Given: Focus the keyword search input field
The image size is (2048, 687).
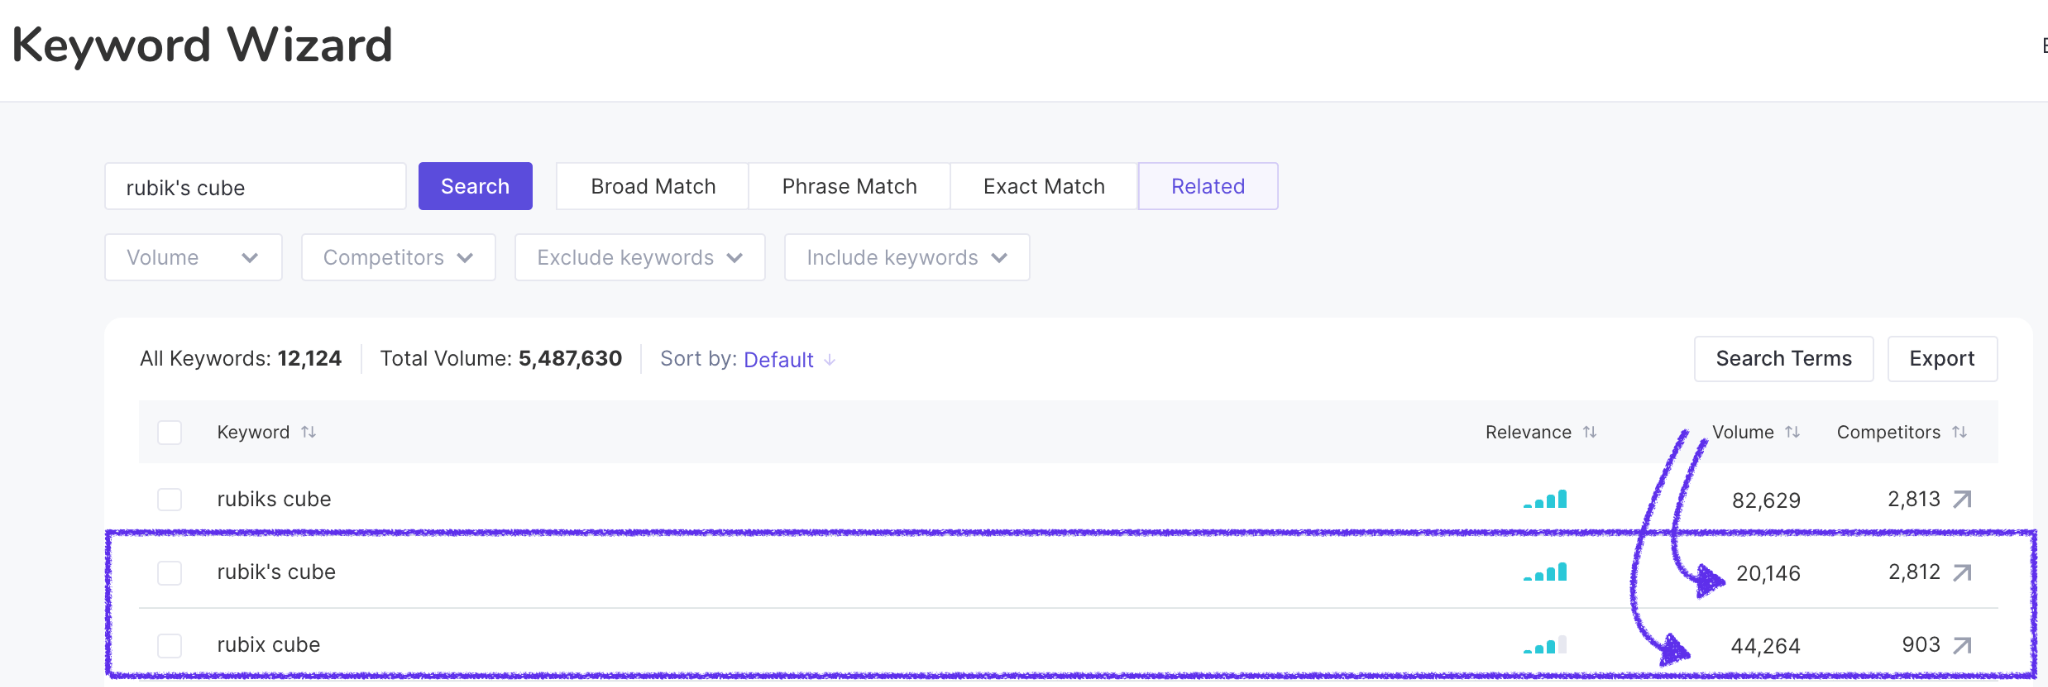Looking at the screenshot, I should pyautogui.click(x=255, y=187).
